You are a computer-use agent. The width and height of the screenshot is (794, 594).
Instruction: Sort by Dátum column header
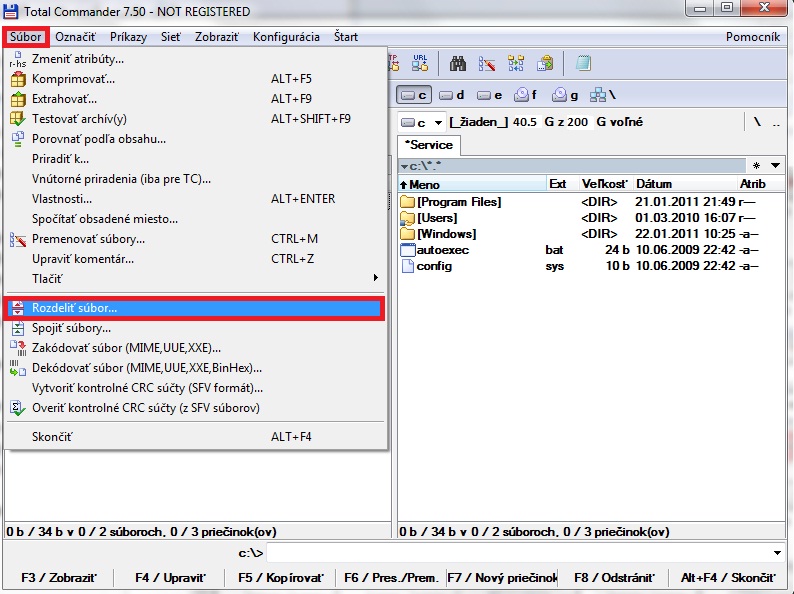[684, 184]
